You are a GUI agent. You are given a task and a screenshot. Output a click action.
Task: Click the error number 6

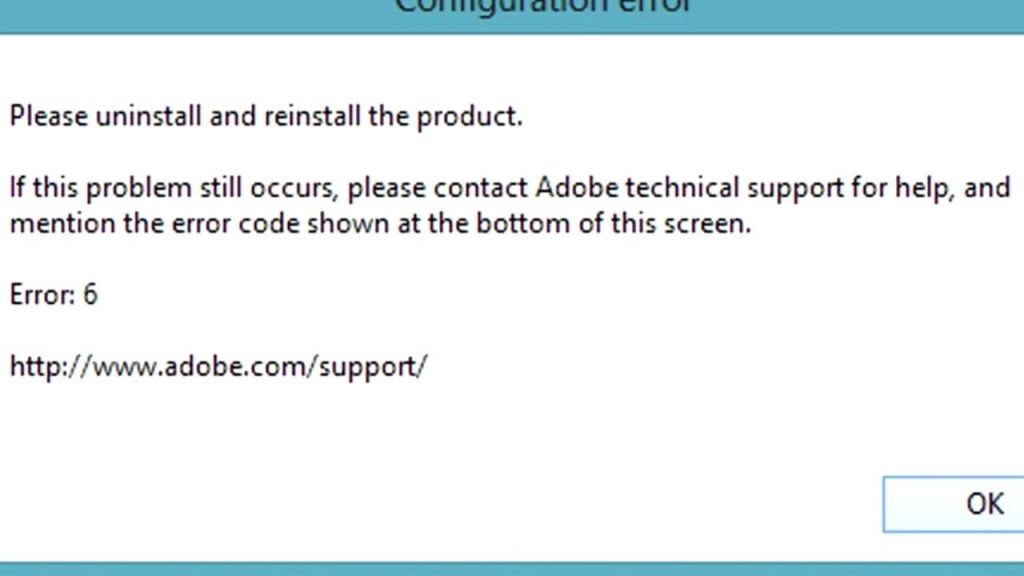tap(90, 295)
